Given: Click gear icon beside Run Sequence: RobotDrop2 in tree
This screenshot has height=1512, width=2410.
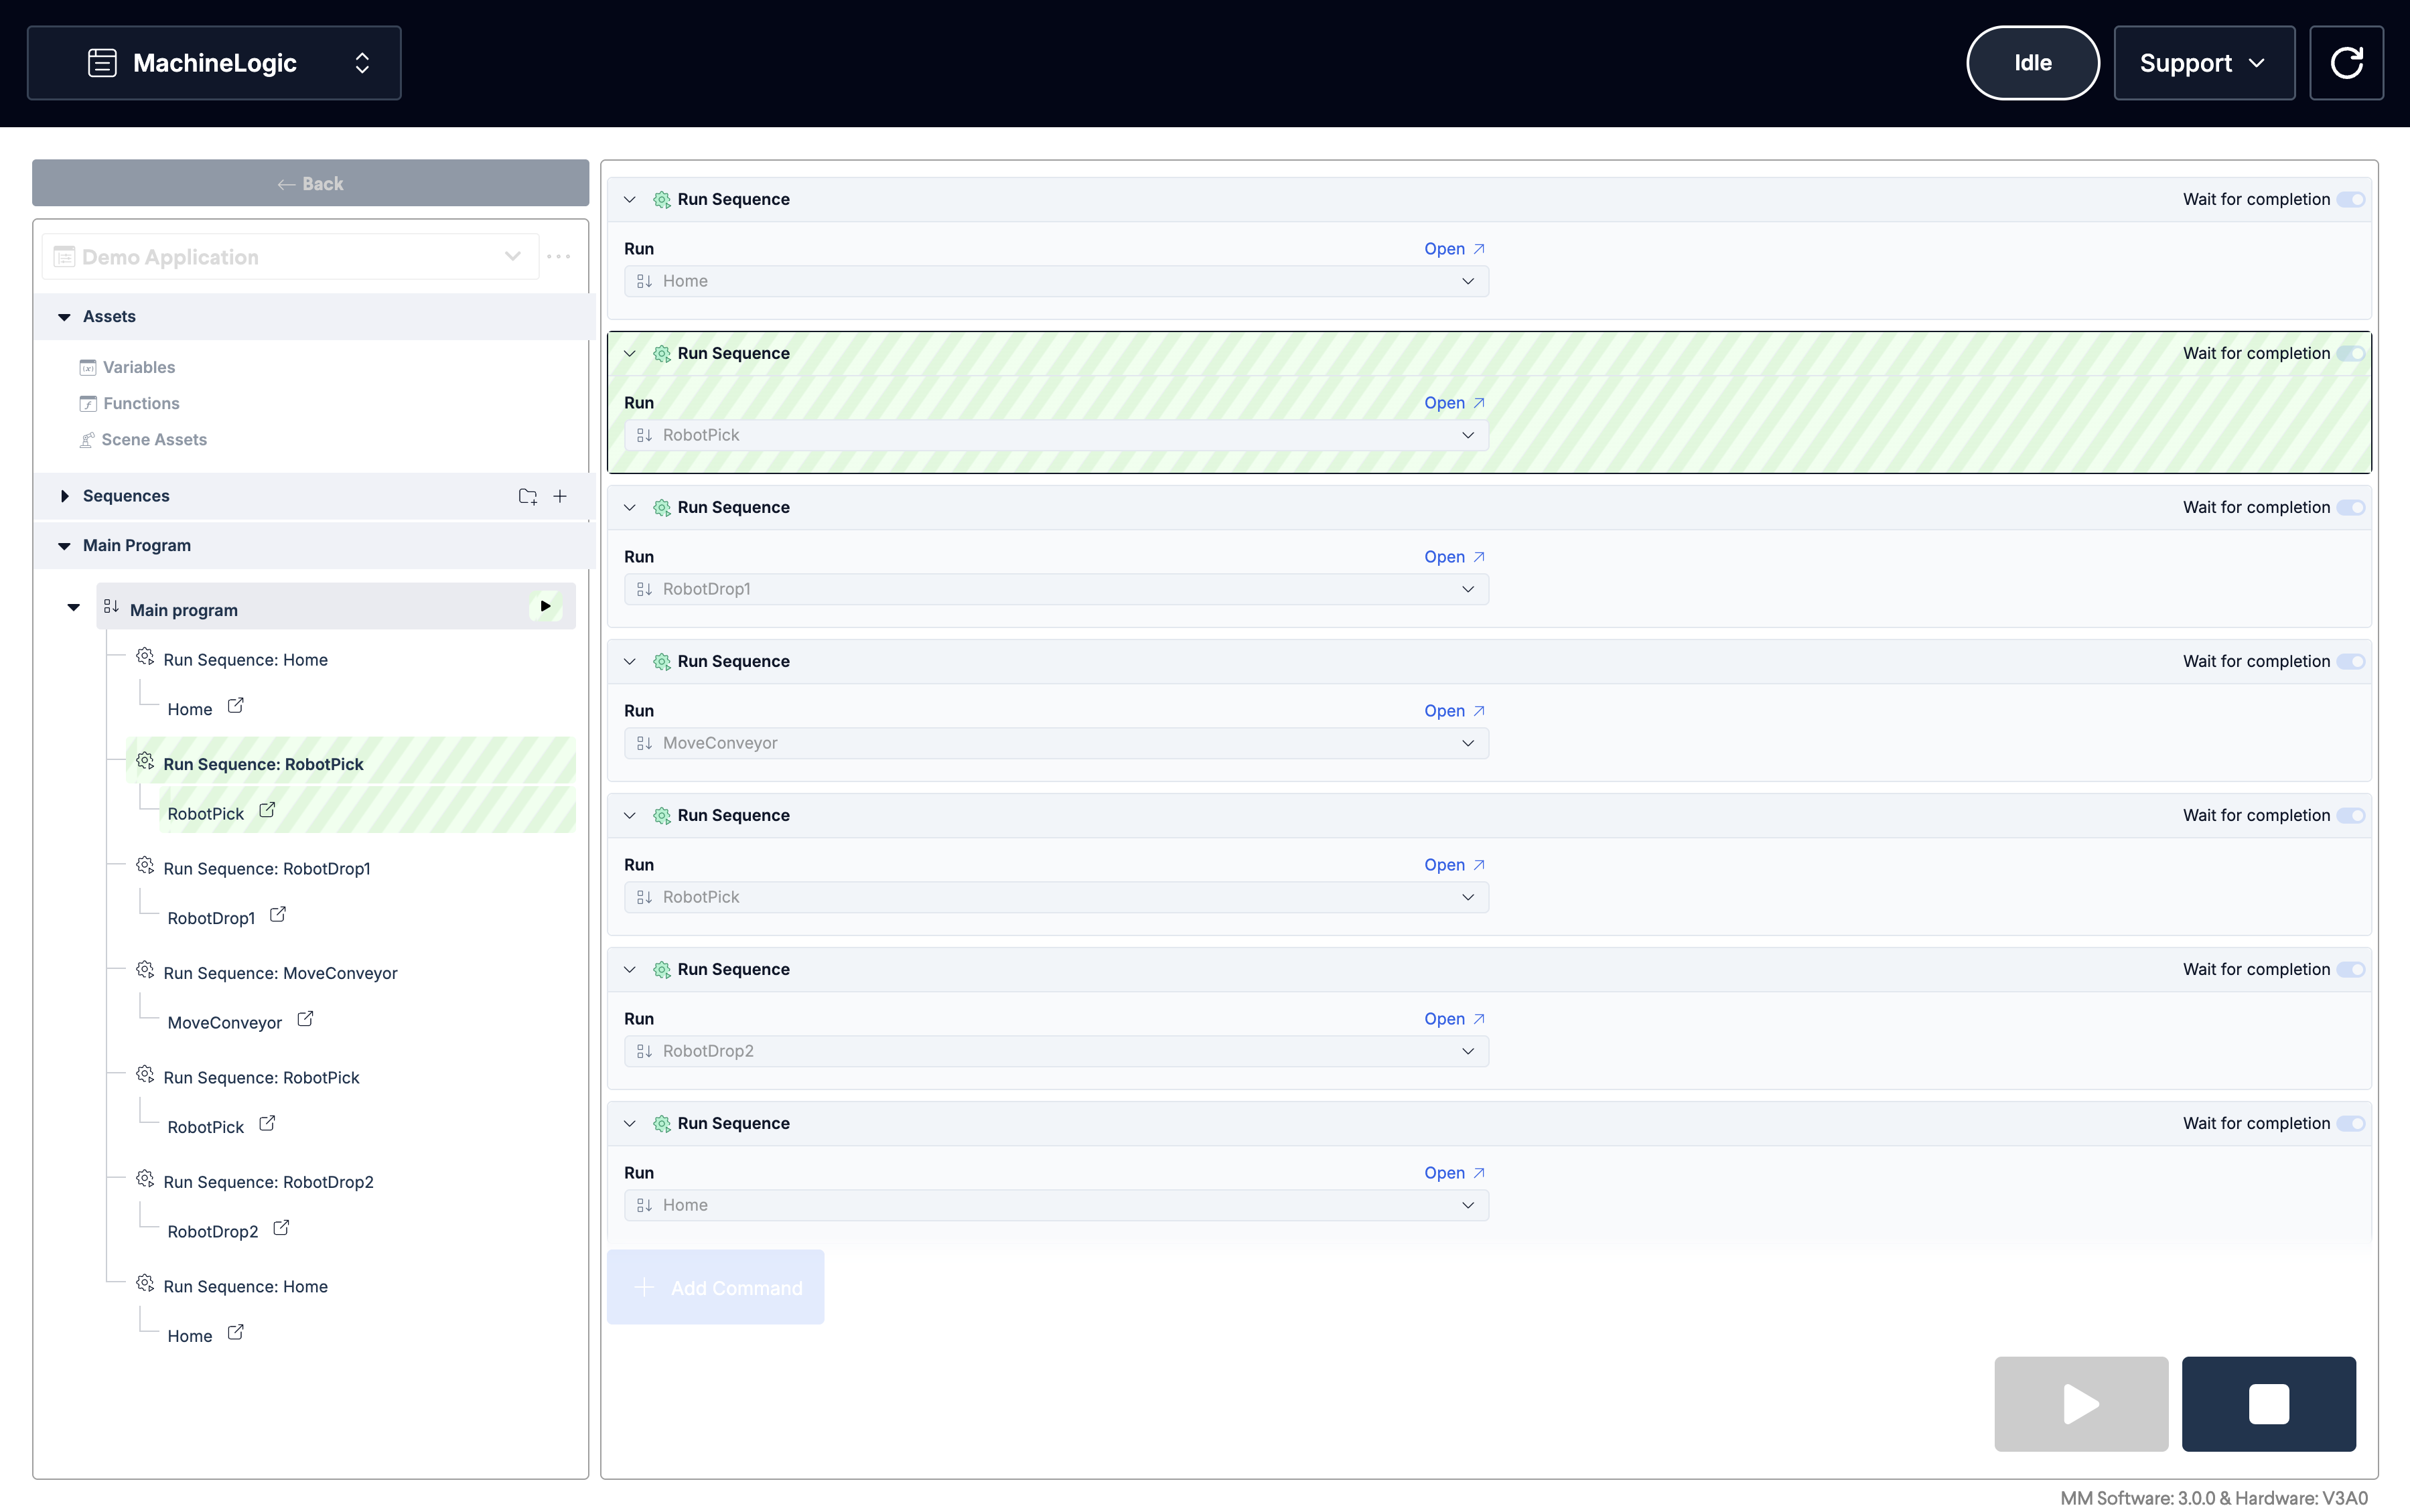Looking at the screenshot, I should (x=145, y=1179).
